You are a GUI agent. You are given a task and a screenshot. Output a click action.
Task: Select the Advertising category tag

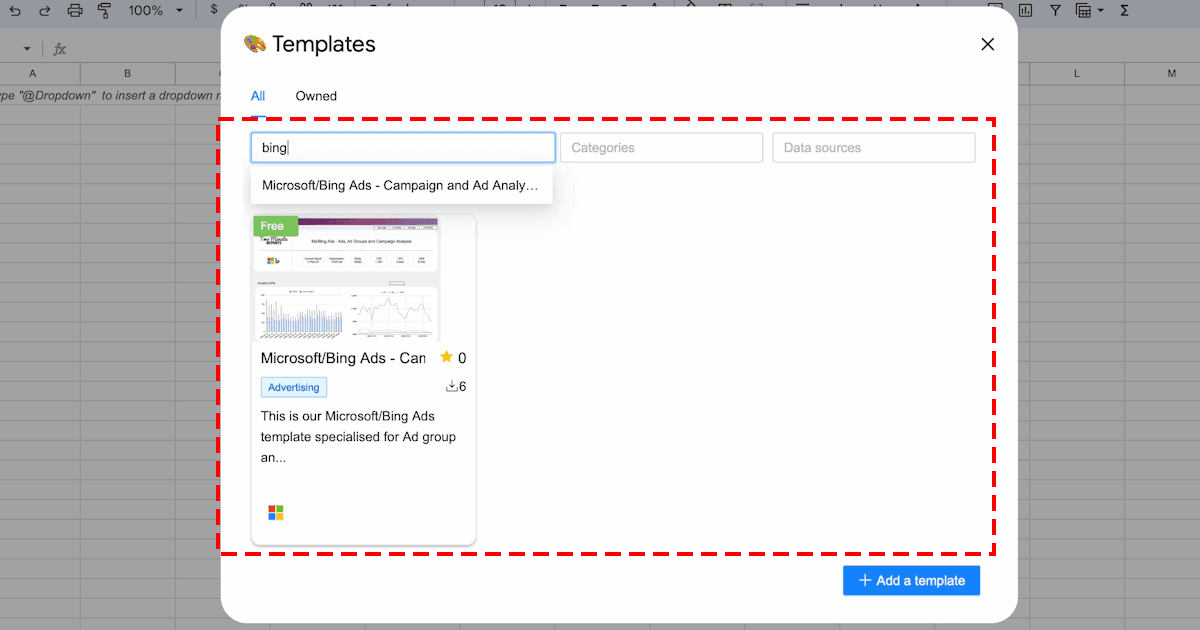click(x=294, y=387)
